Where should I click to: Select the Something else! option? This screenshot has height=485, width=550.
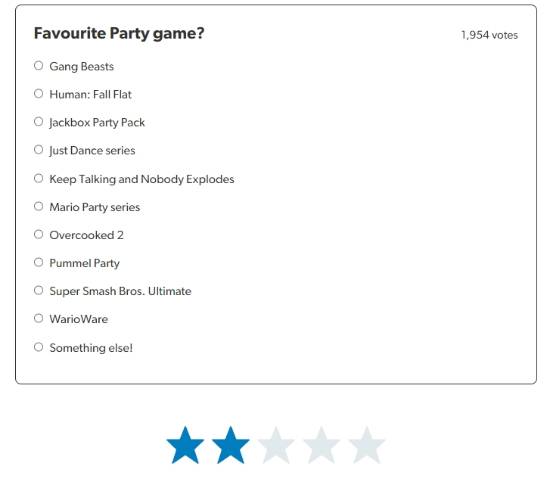pyautogui.click(x=39, y=347)
